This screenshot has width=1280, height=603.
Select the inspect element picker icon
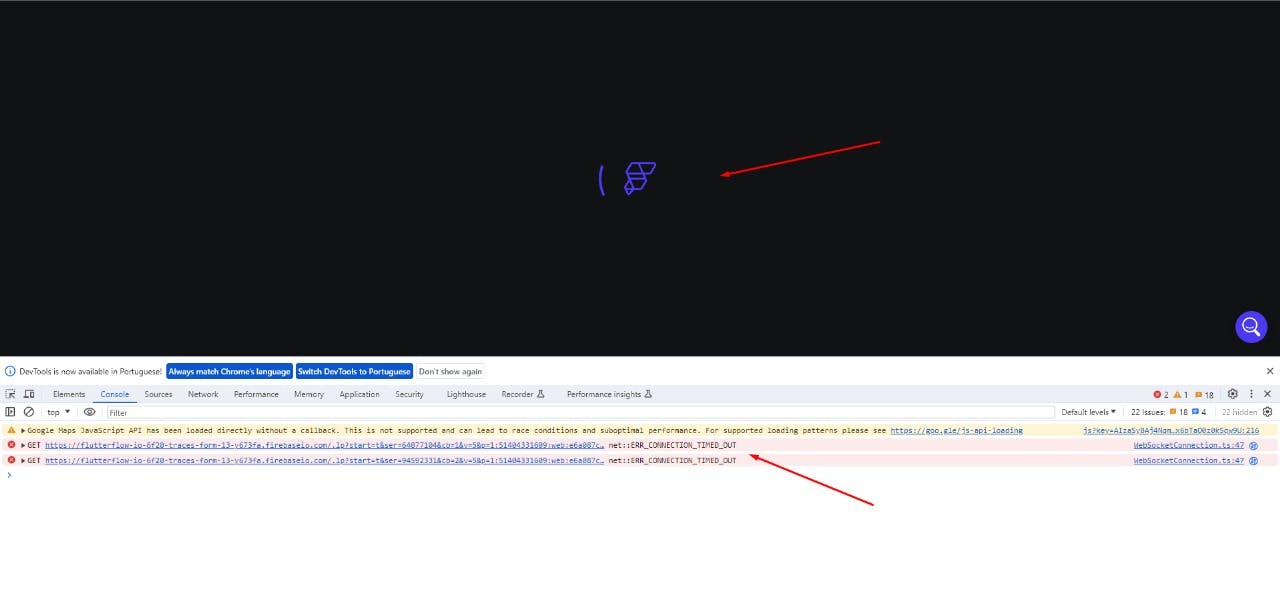10,394
